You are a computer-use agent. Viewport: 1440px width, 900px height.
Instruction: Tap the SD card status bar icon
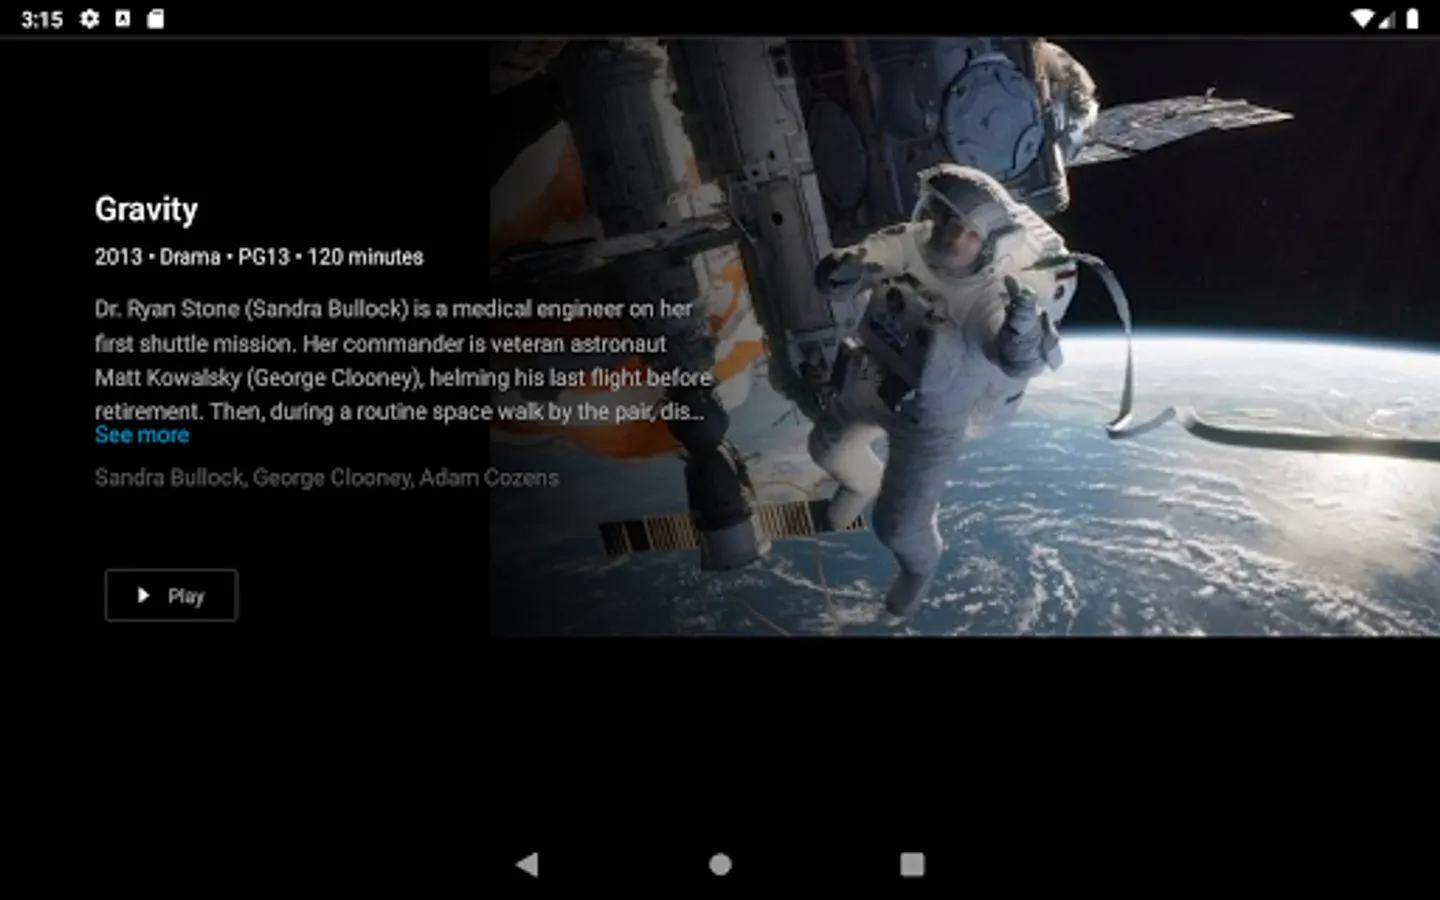pos(155,18)
